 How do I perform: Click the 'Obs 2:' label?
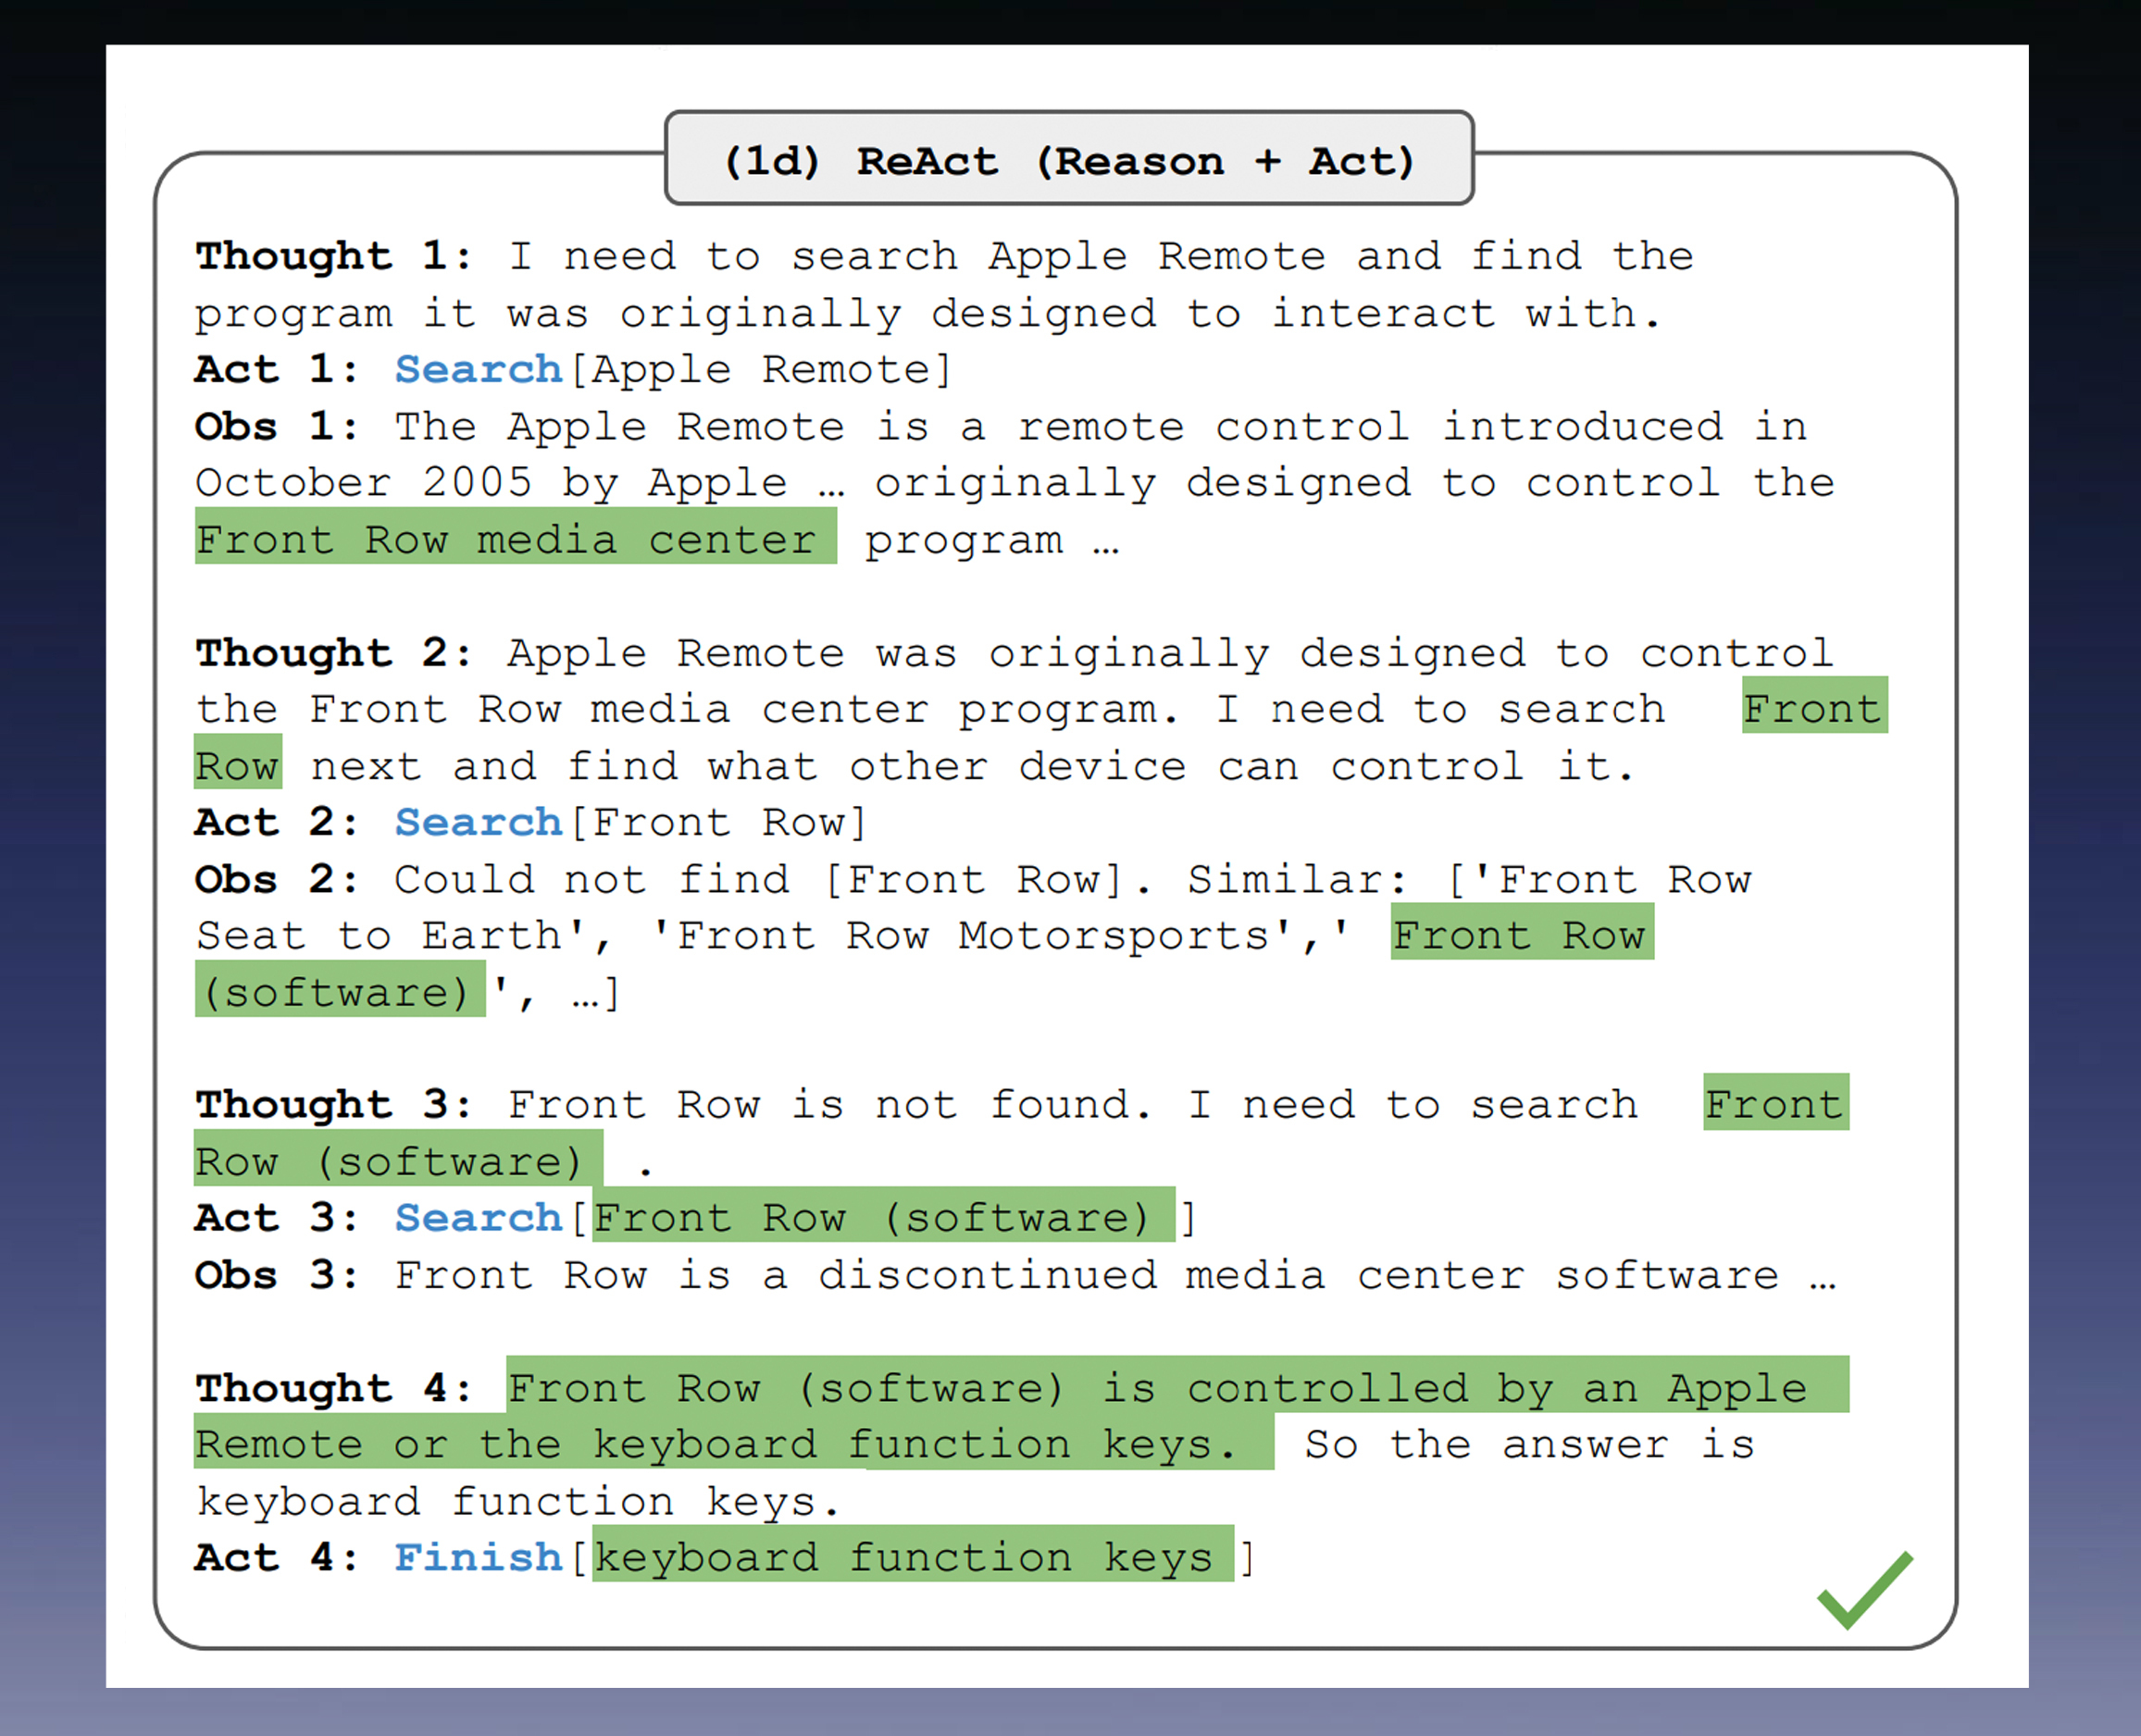(x=275, y=880)
